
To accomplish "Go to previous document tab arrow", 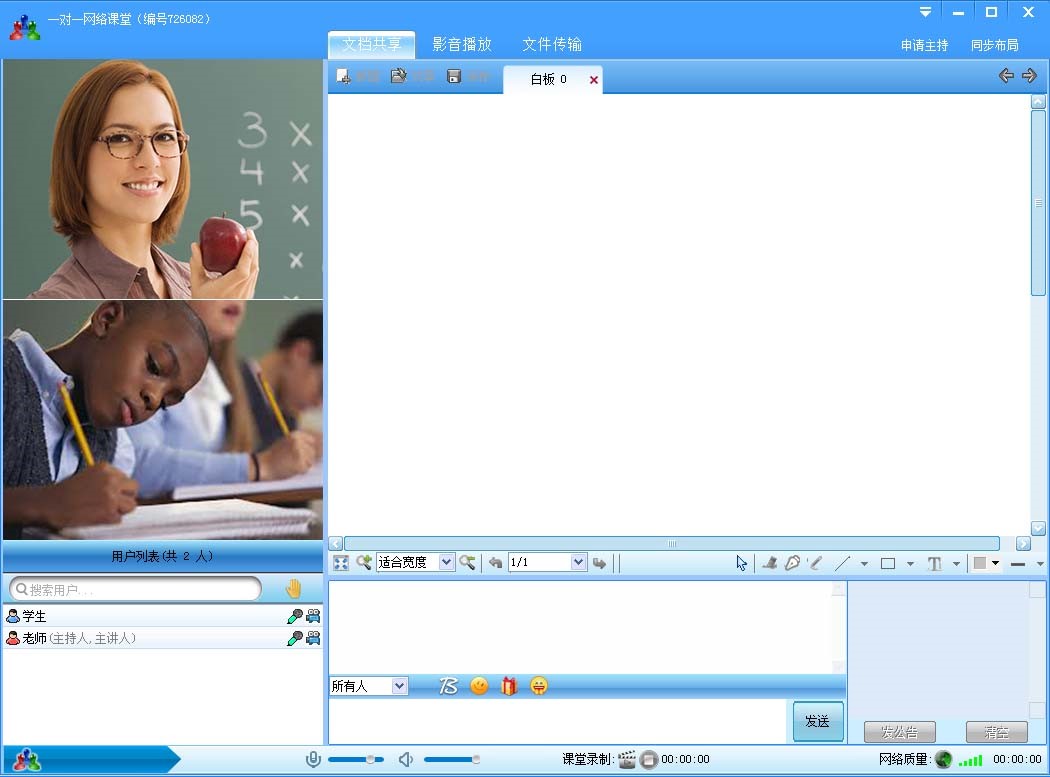I will (1006, 76).
